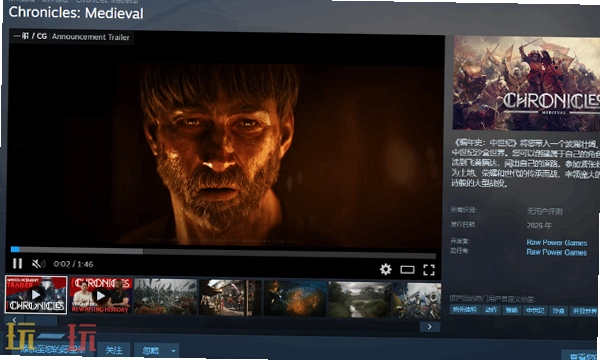Open the army battlefield screenshot thumbnail
Screen dimensions: 600x360
click(165, 297)
